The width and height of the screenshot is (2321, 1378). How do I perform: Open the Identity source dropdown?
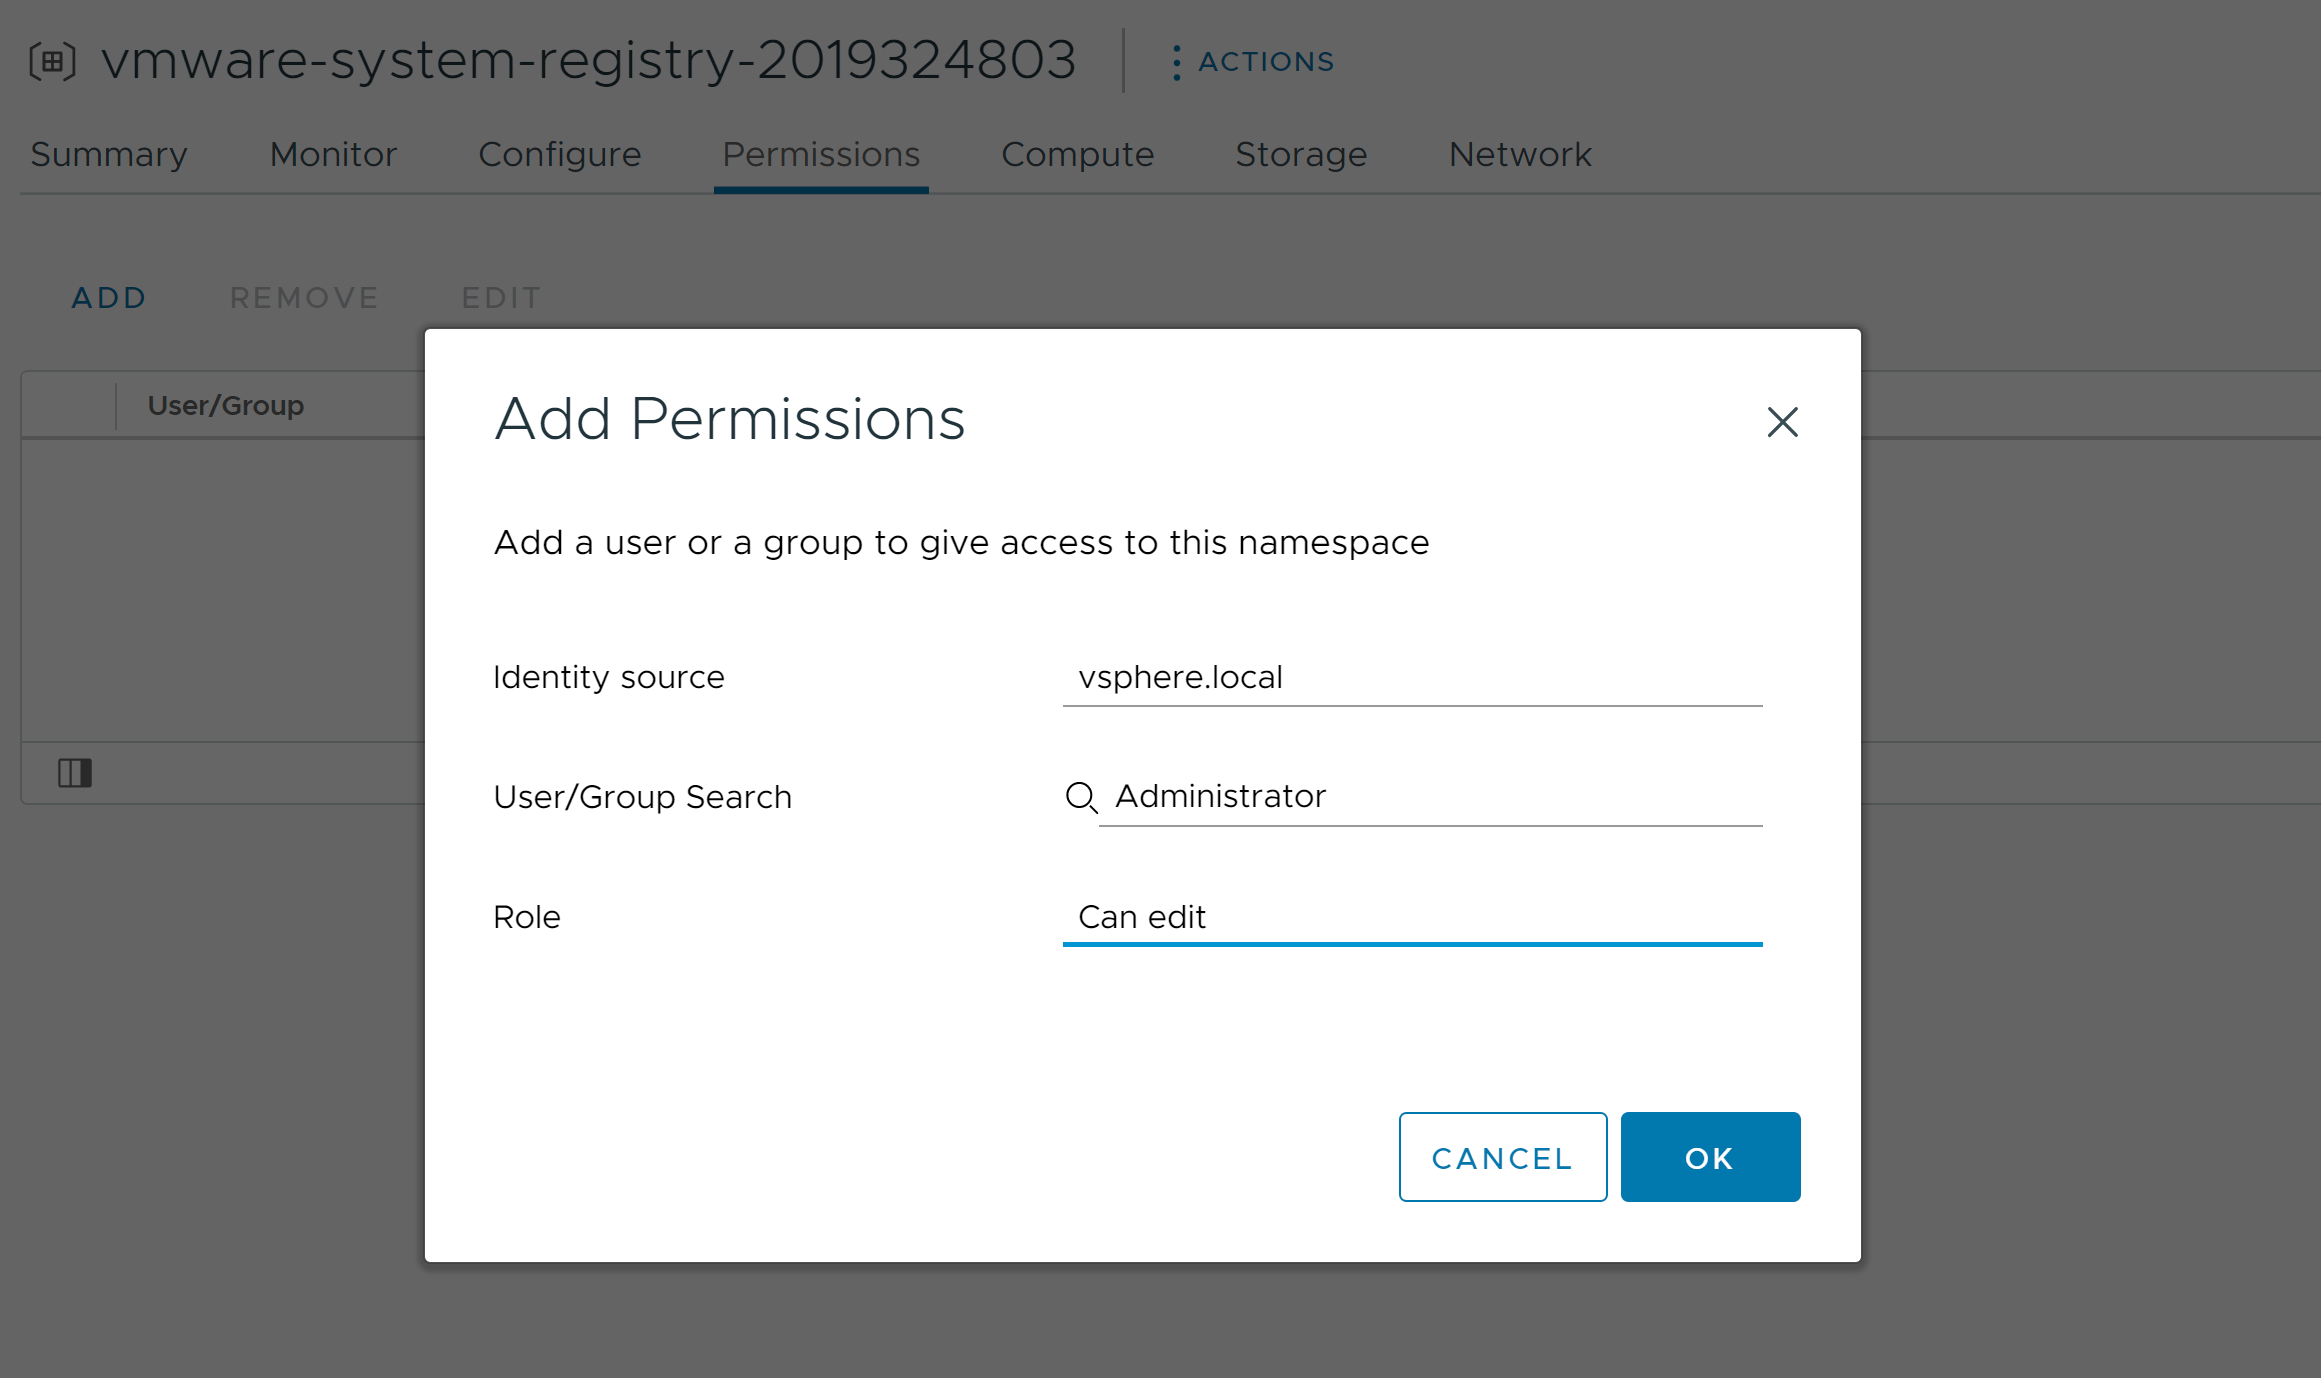1412,677
